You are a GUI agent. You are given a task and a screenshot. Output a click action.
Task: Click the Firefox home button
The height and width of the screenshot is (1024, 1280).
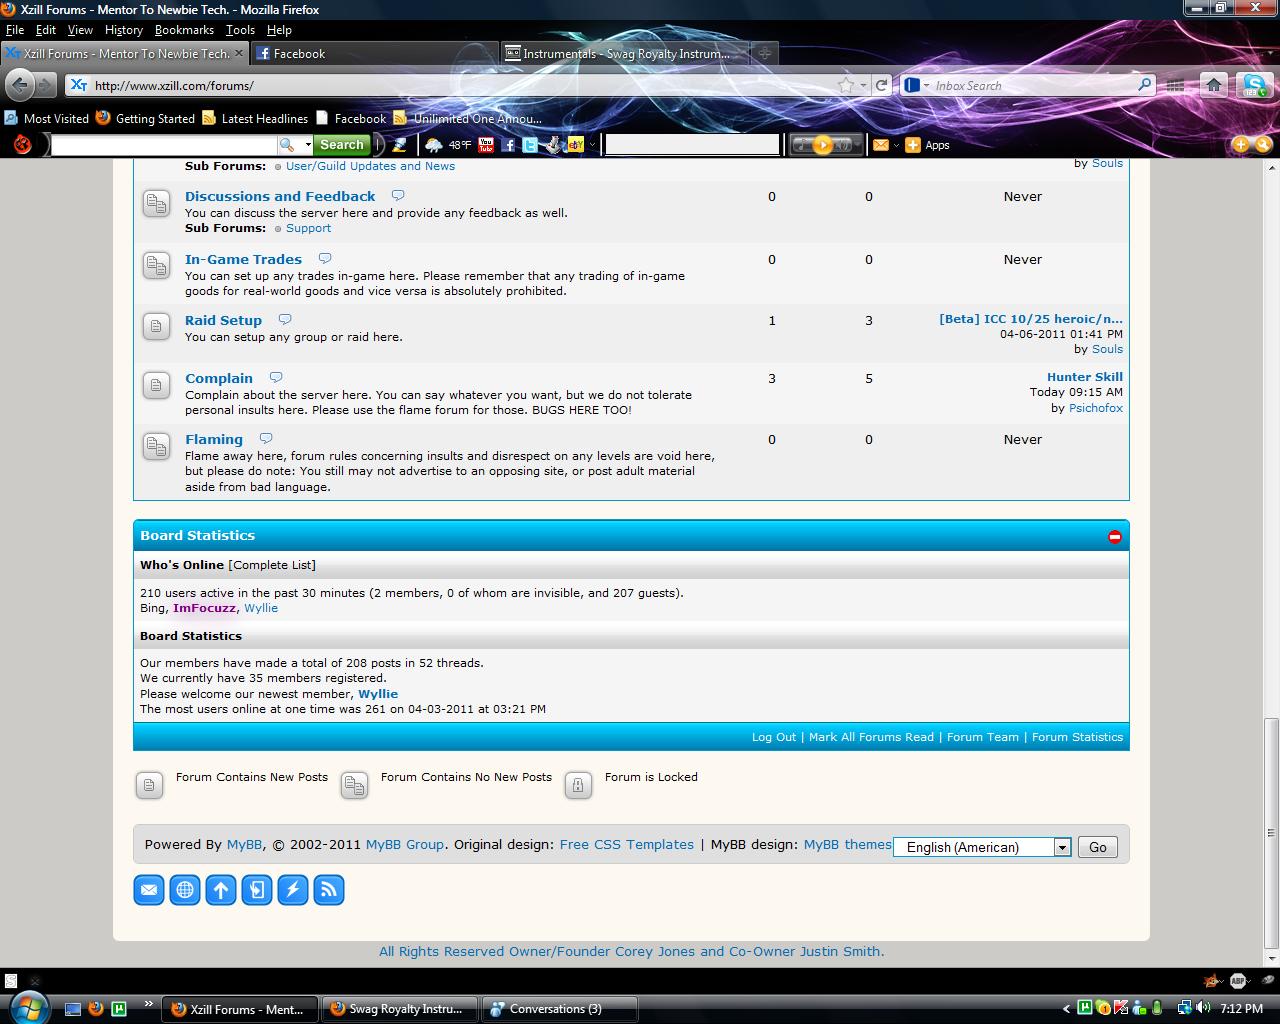pos(1213,85)
